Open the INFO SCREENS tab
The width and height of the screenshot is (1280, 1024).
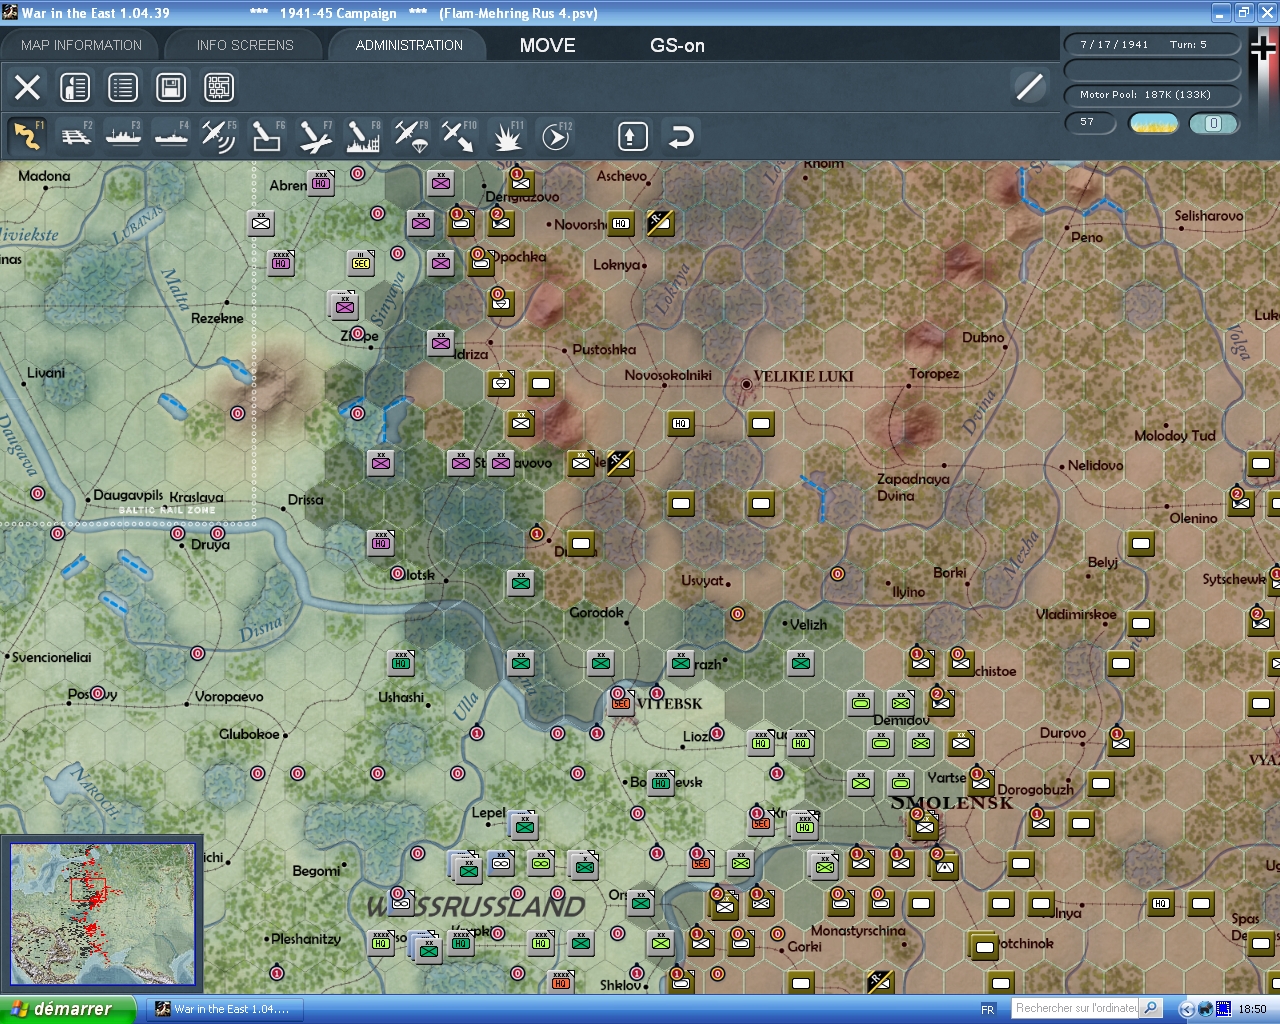pyautogui.click(x=245, y=45)
